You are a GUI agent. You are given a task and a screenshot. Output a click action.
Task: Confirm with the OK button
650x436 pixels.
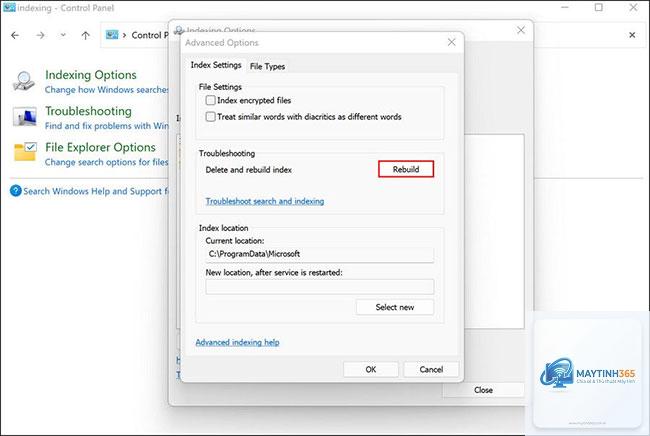[x=371, y=369]
